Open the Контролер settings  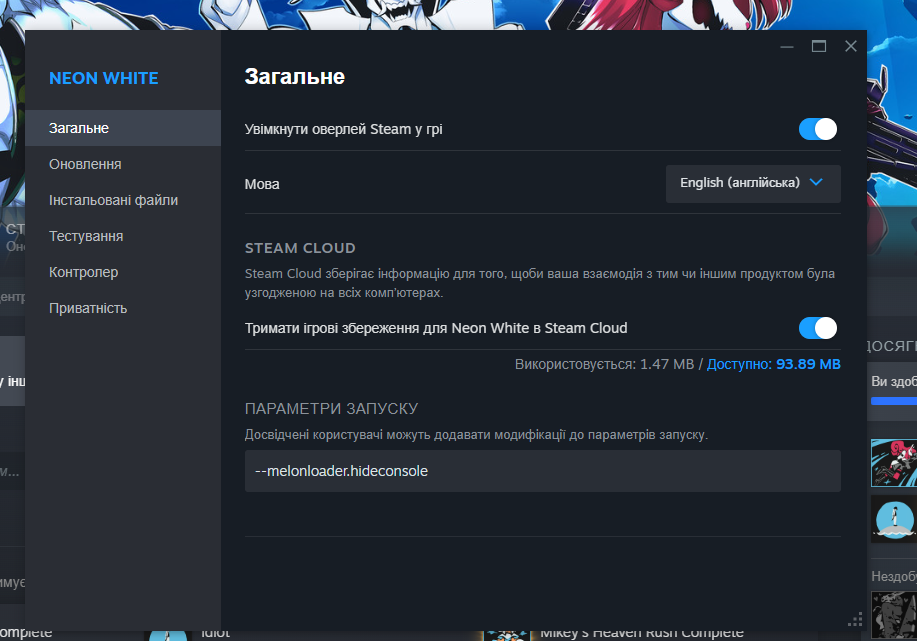(83, 272)
